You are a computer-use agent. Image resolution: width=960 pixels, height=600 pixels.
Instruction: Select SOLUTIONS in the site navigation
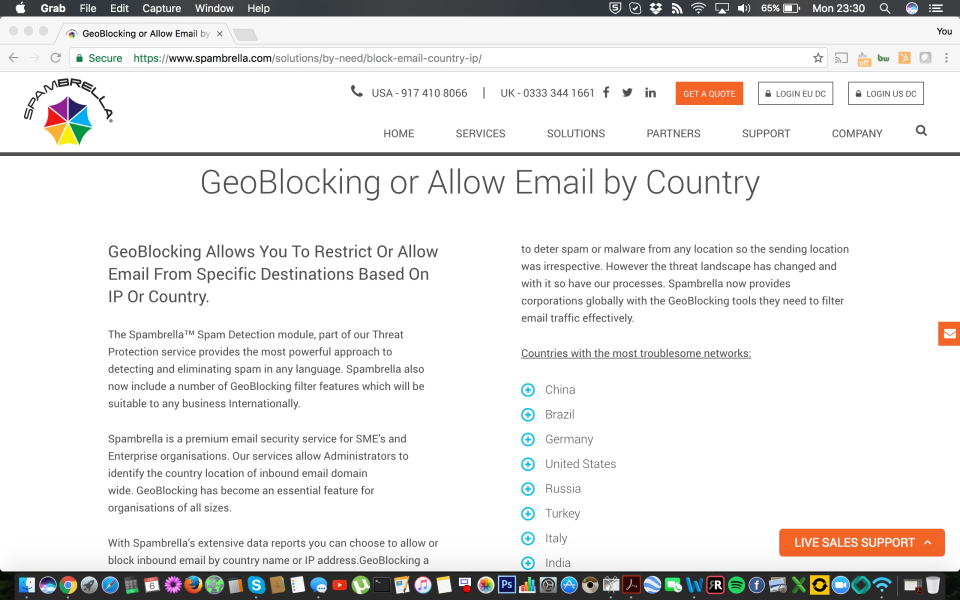575,132
